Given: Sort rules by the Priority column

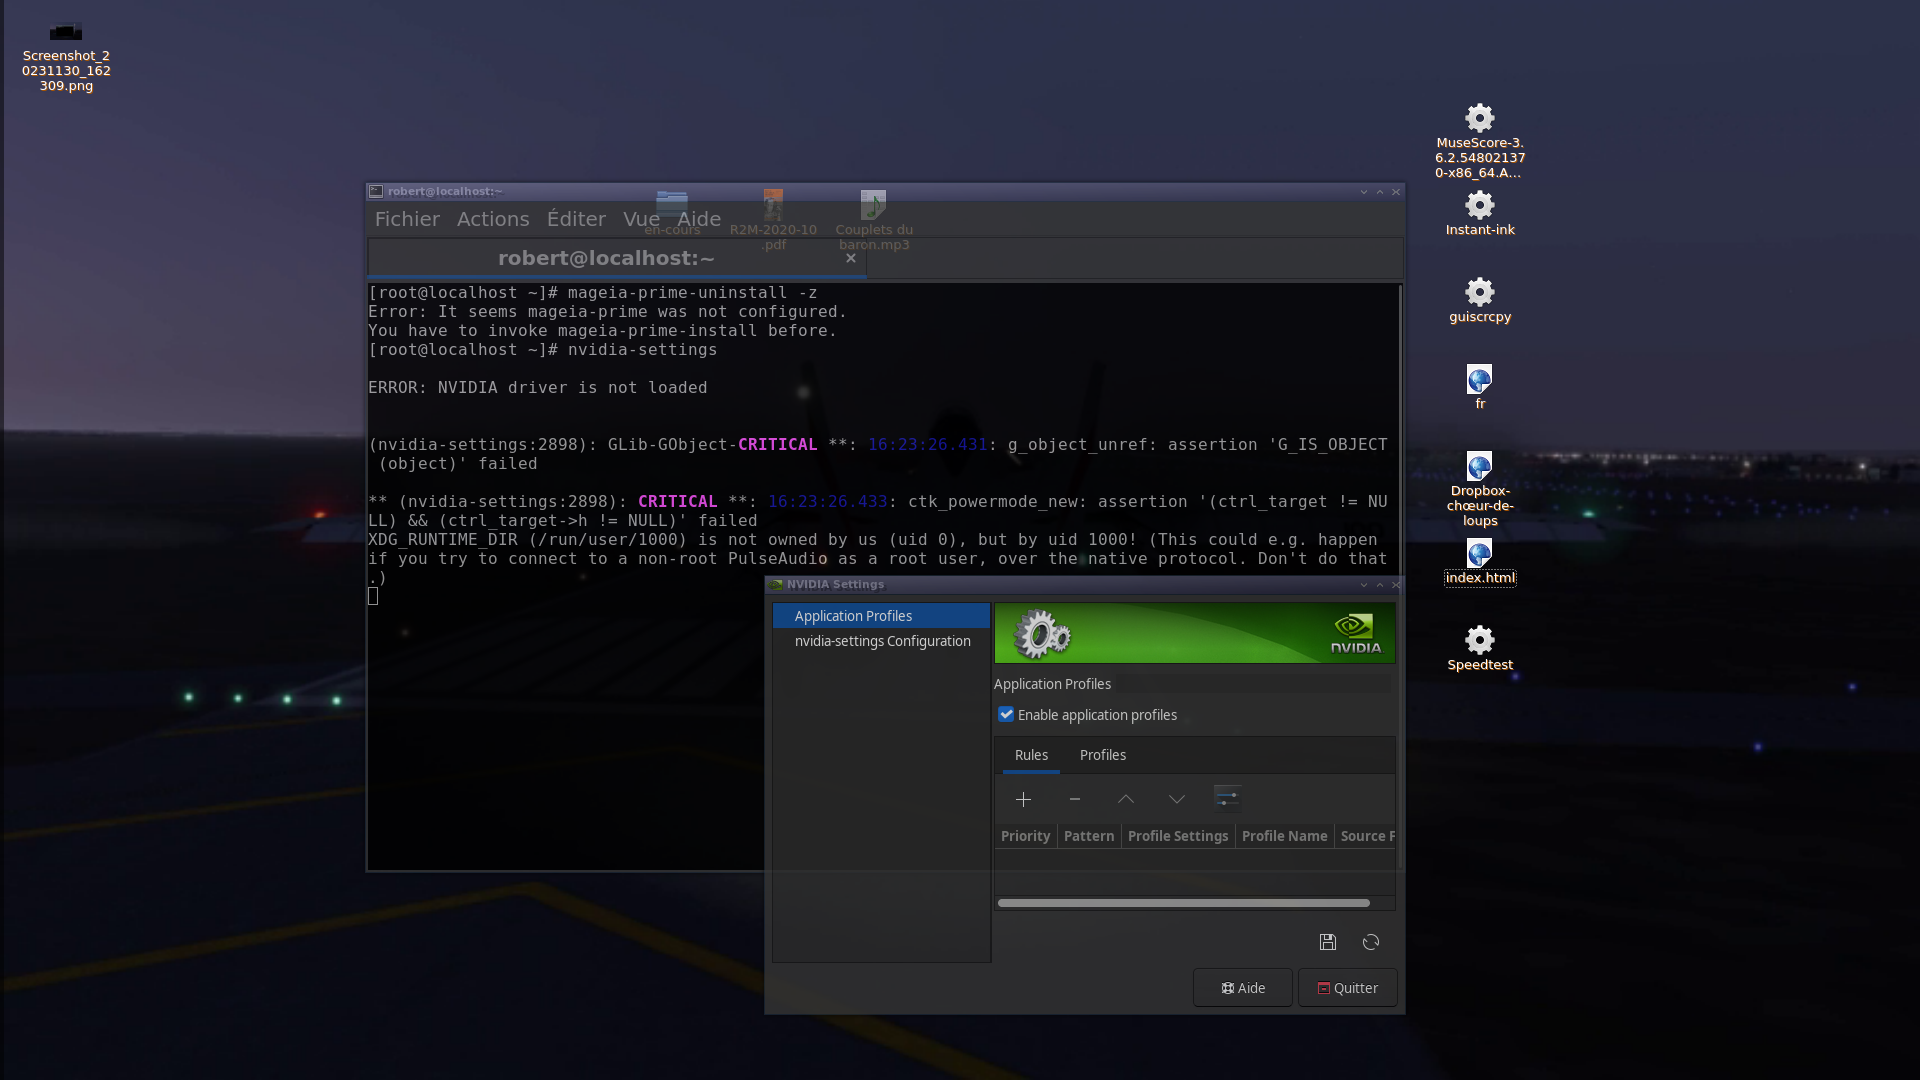Looking at the screenshot, I should (x=1026, y=836).
